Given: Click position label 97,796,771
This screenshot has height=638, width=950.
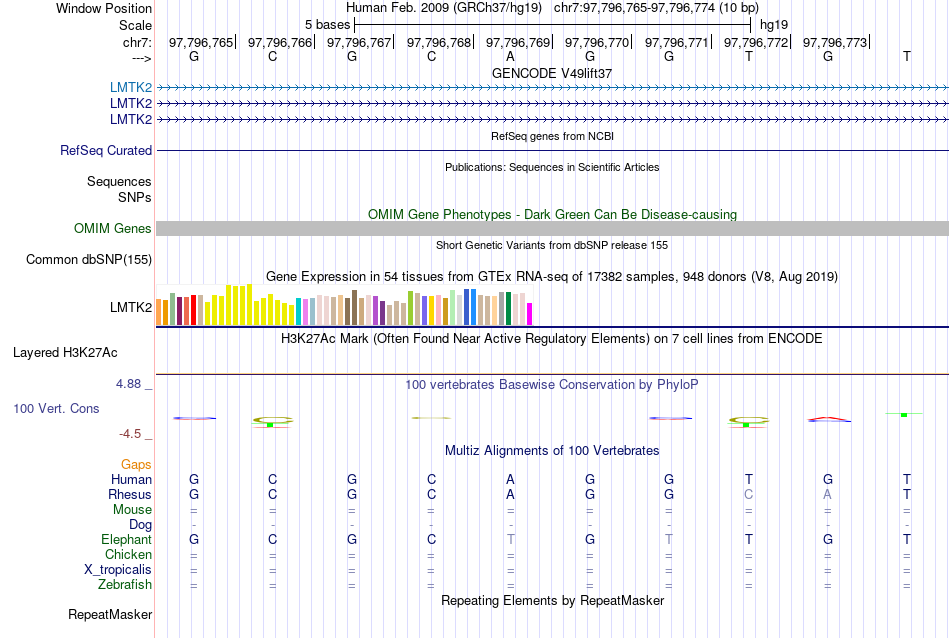Looking at the screenshot, I should click(676, 42).
